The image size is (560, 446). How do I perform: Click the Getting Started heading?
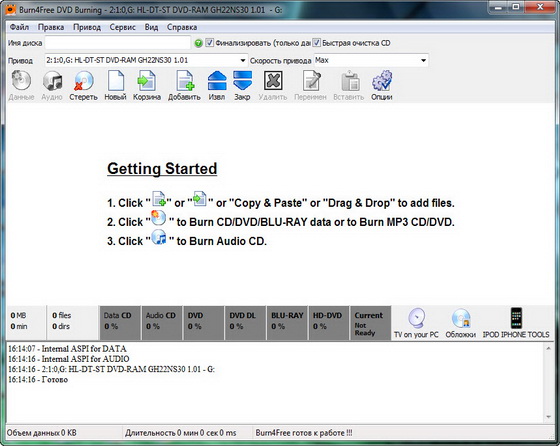[162, 169]
